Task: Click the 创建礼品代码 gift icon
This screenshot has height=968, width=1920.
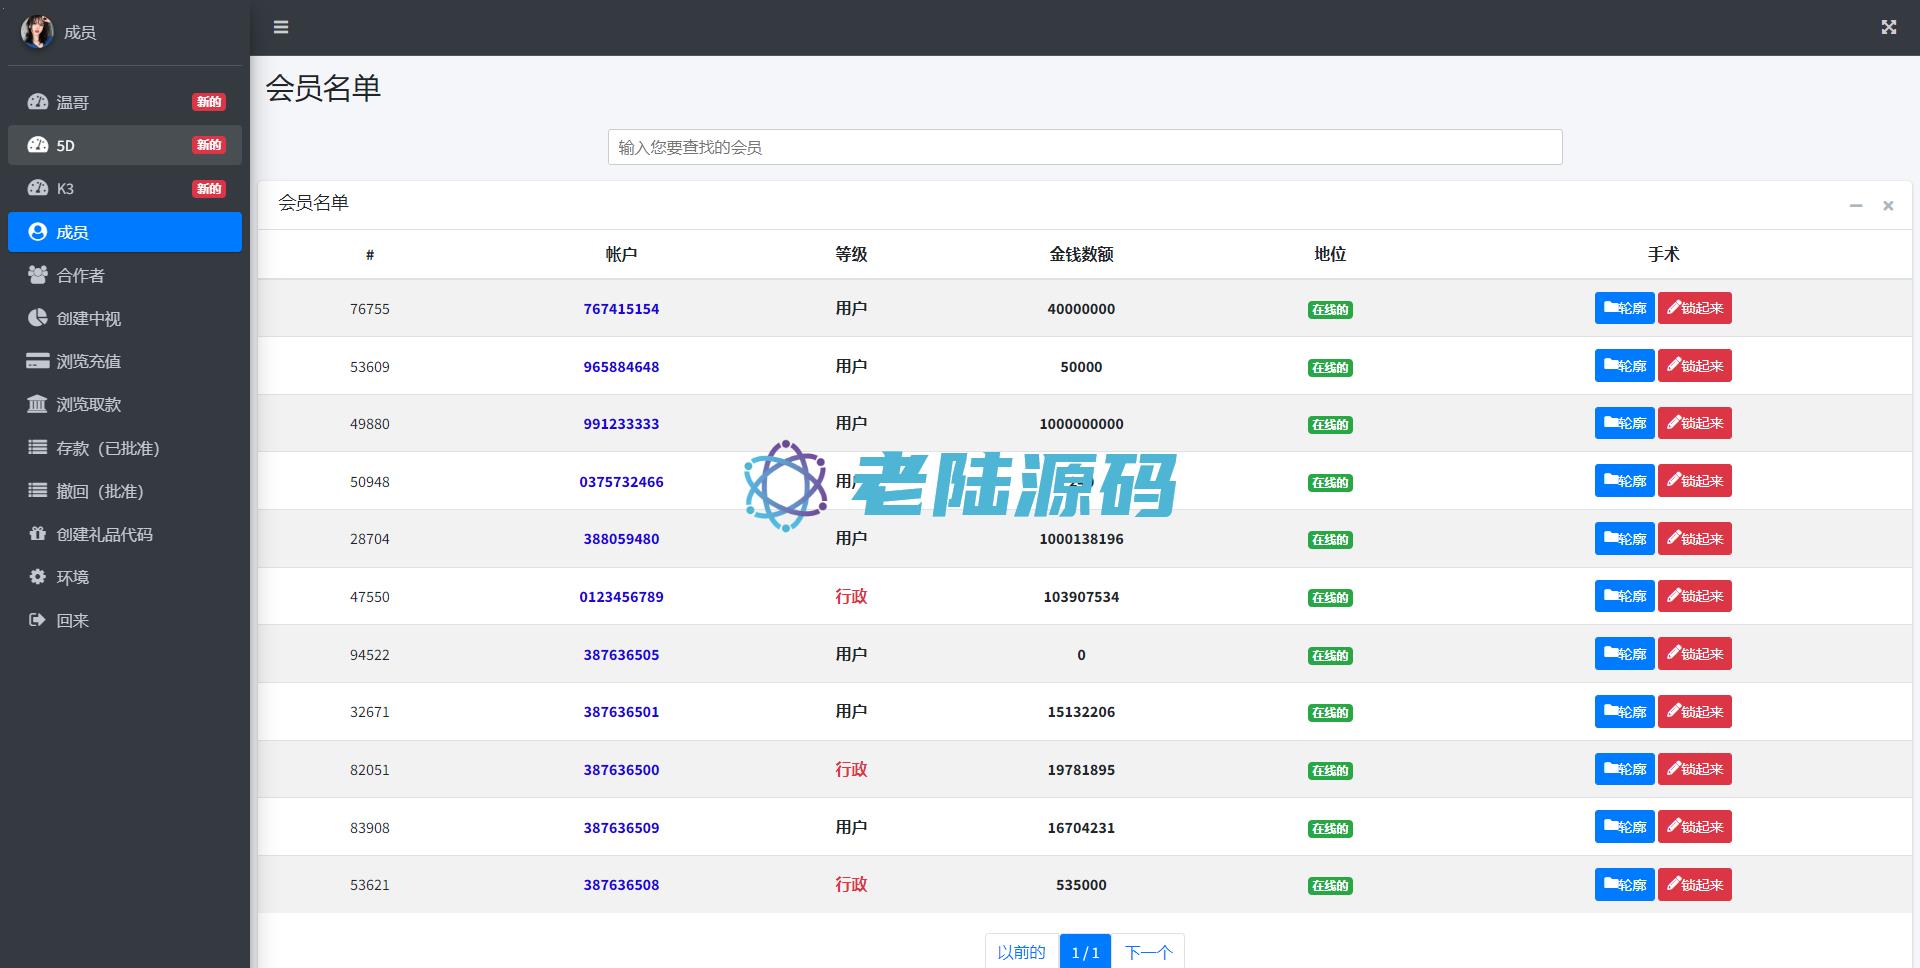Action: (x=38, y=534)
